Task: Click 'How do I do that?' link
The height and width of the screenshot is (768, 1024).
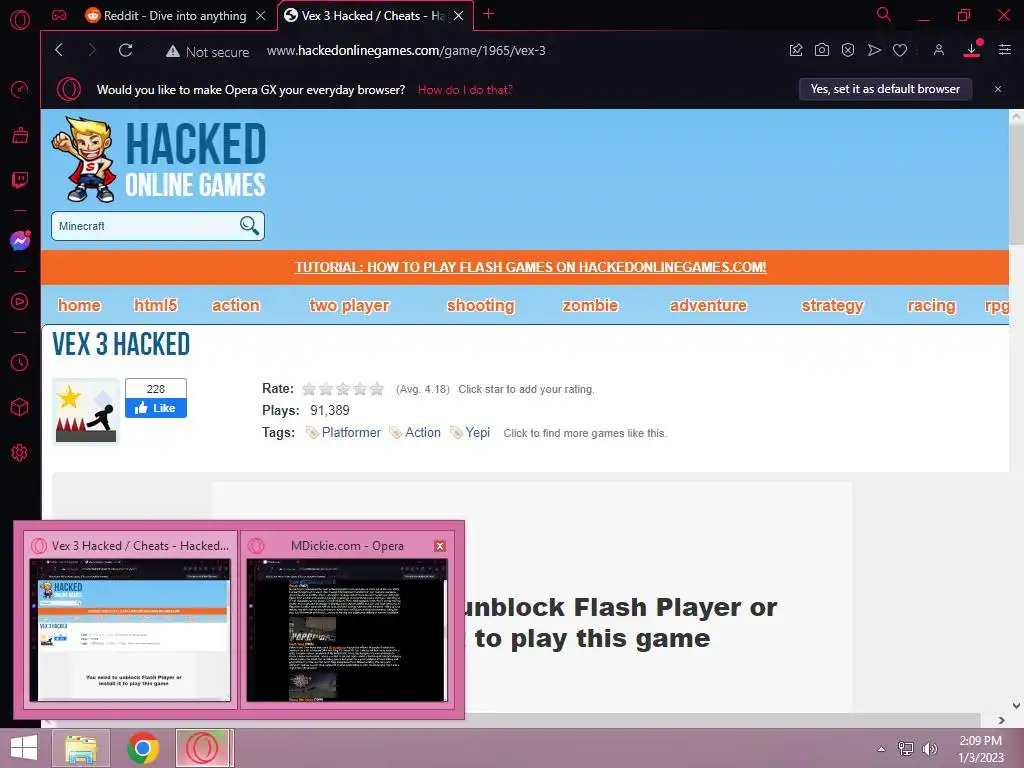Action: pos(465,89)
